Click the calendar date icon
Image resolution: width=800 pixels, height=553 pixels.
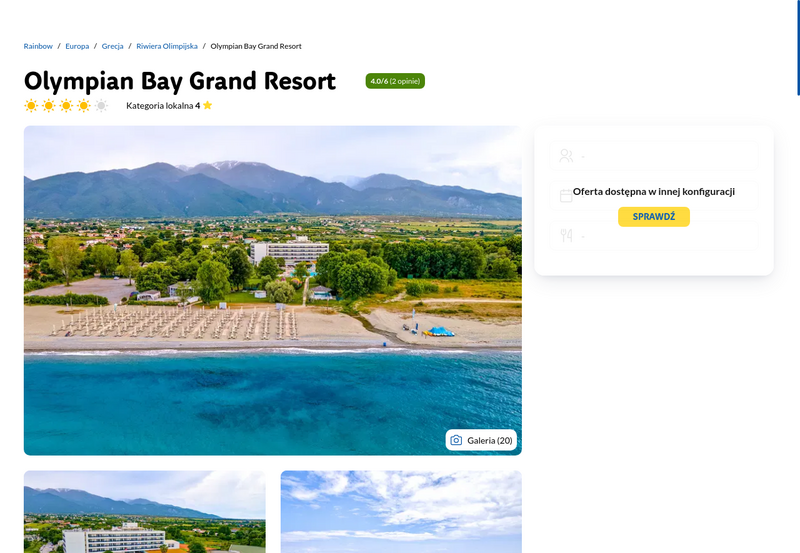pos(566,196)
